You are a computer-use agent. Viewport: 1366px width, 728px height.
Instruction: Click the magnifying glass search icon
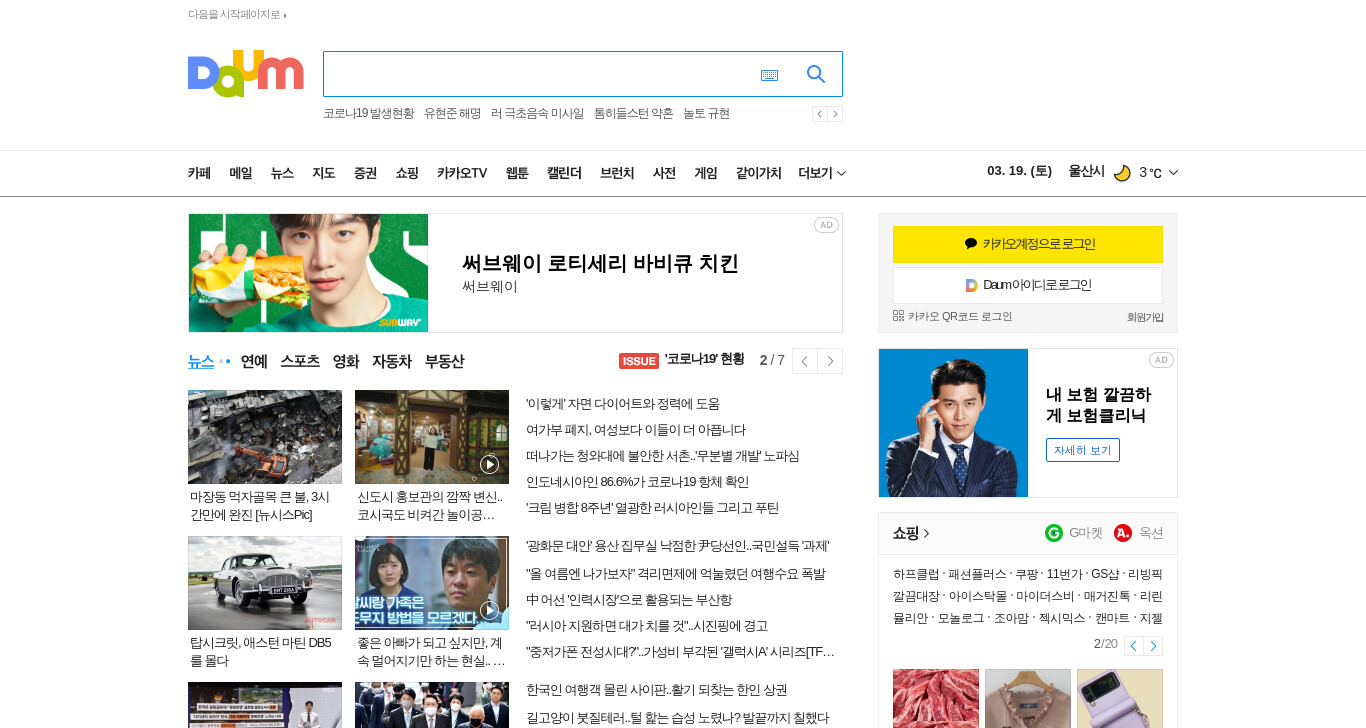point(816,74)
